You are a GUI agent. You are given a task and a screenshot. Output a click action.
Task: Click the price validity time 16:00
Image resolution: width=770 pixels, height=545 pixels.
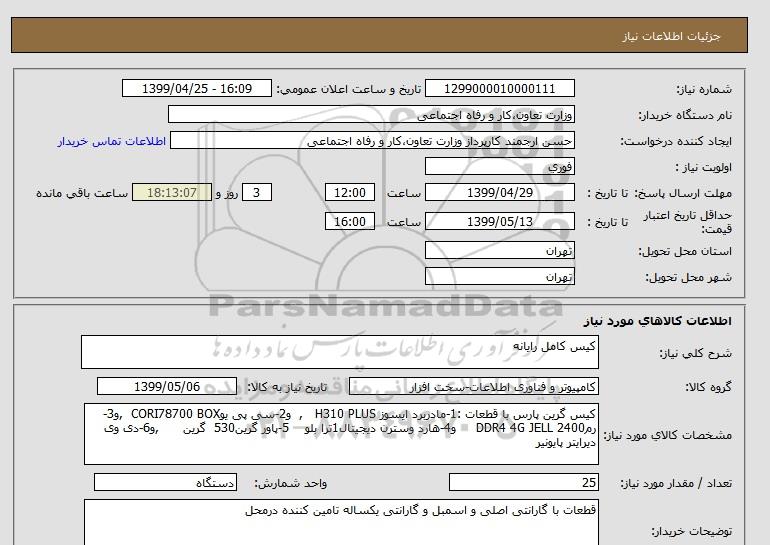coord(350,221)
